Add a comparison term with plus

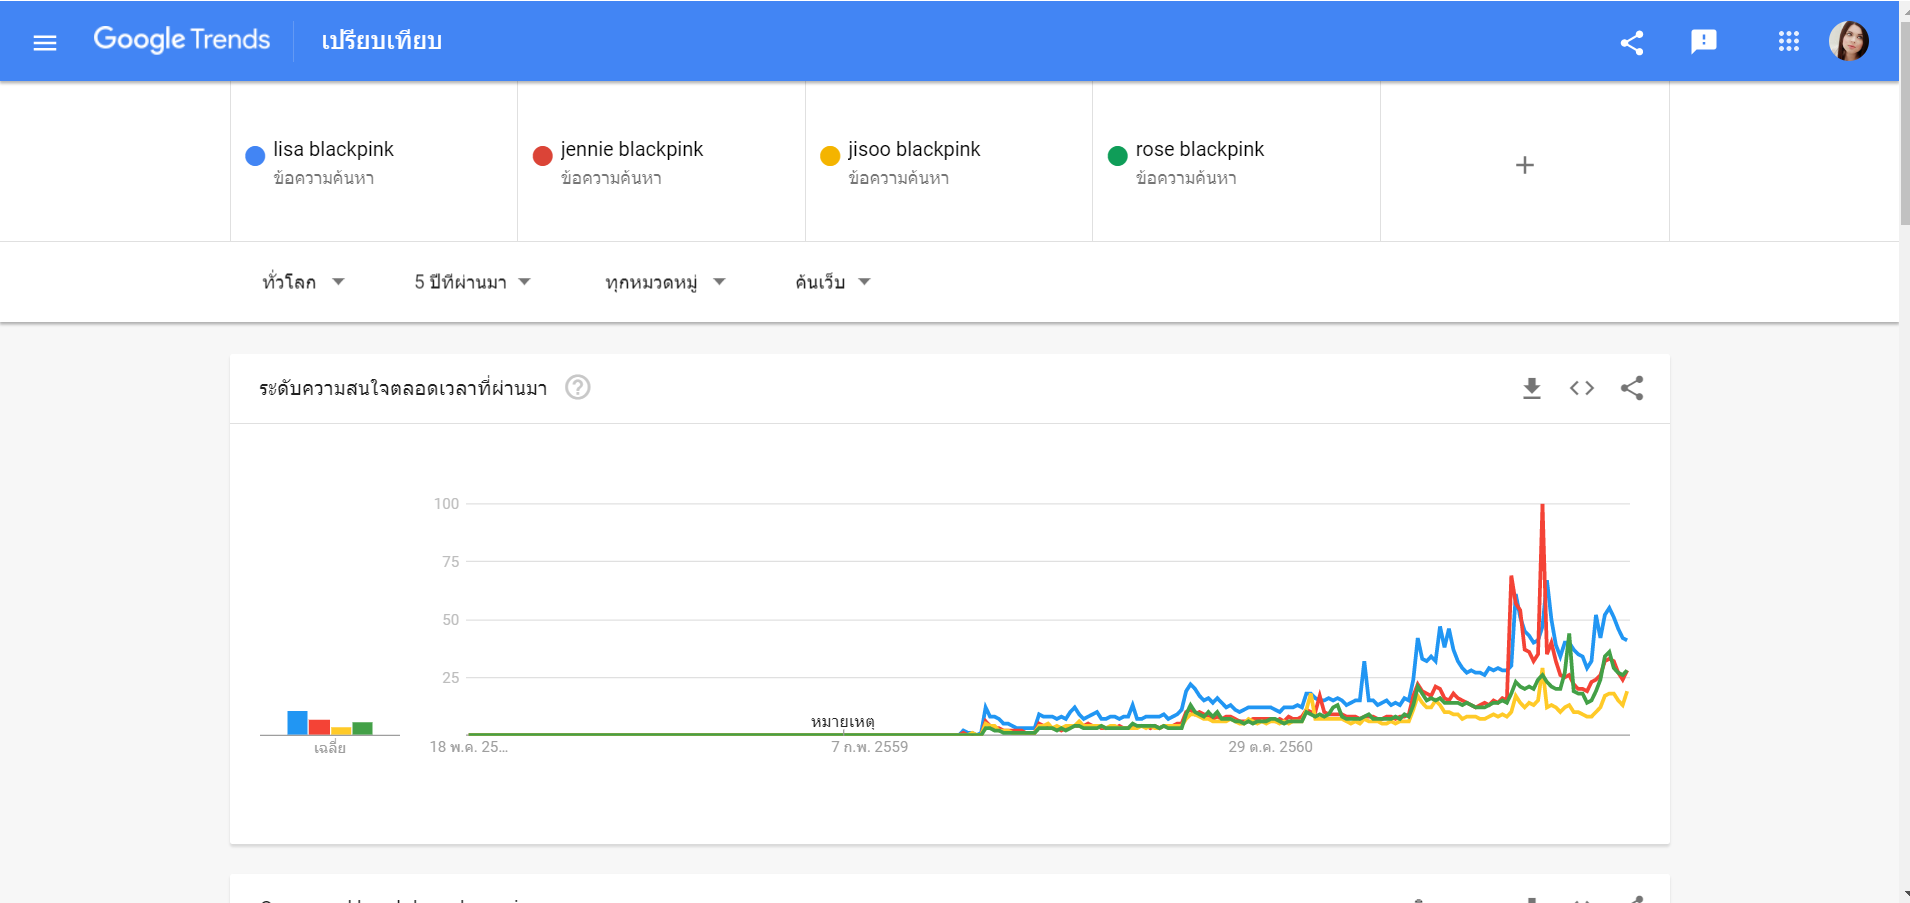pyautogui.click(x=1525, y=165)
